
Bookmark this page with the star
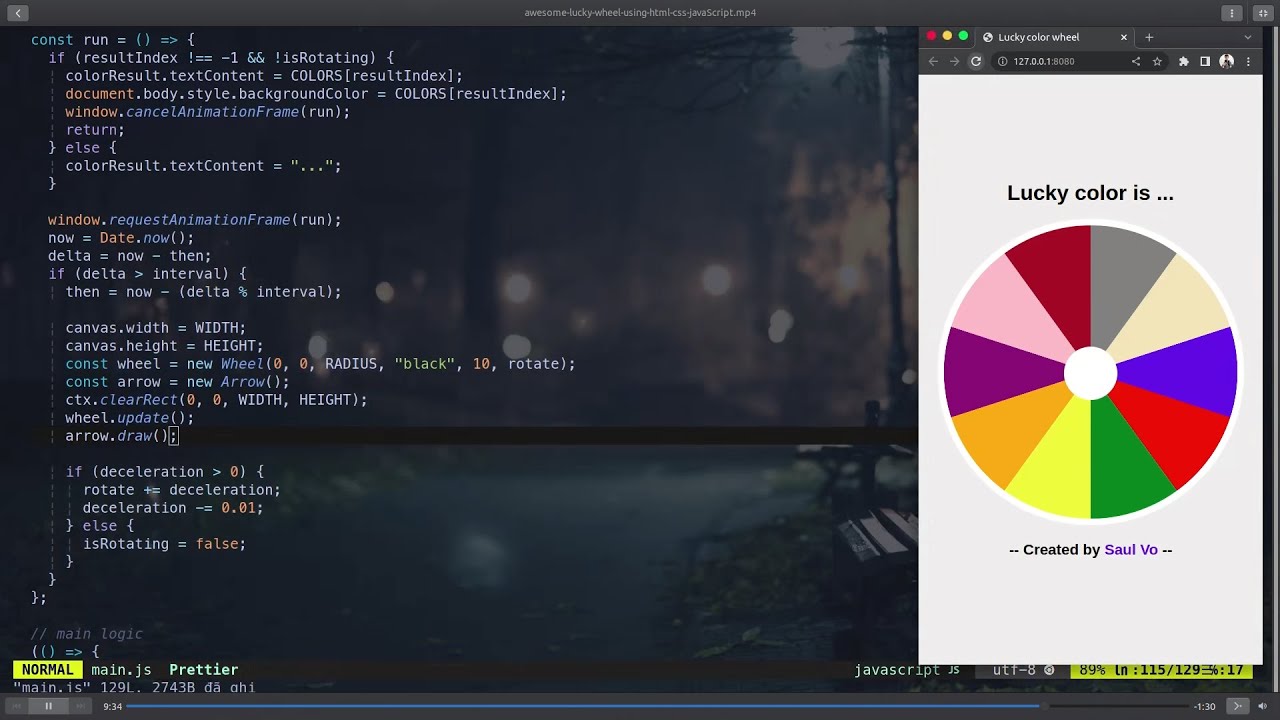click(x=1157, y=61)
